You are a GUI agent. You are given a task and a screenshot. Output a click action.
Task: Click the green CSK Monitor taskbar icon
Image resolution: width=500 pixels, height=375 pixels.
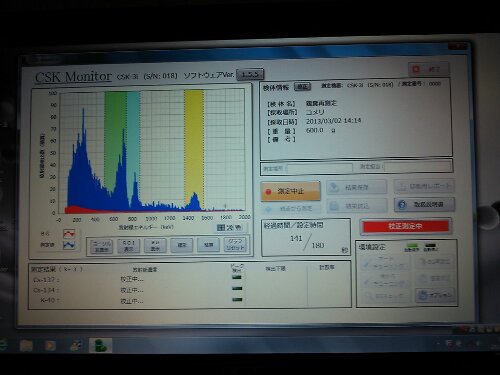click(x=100, y=345)
